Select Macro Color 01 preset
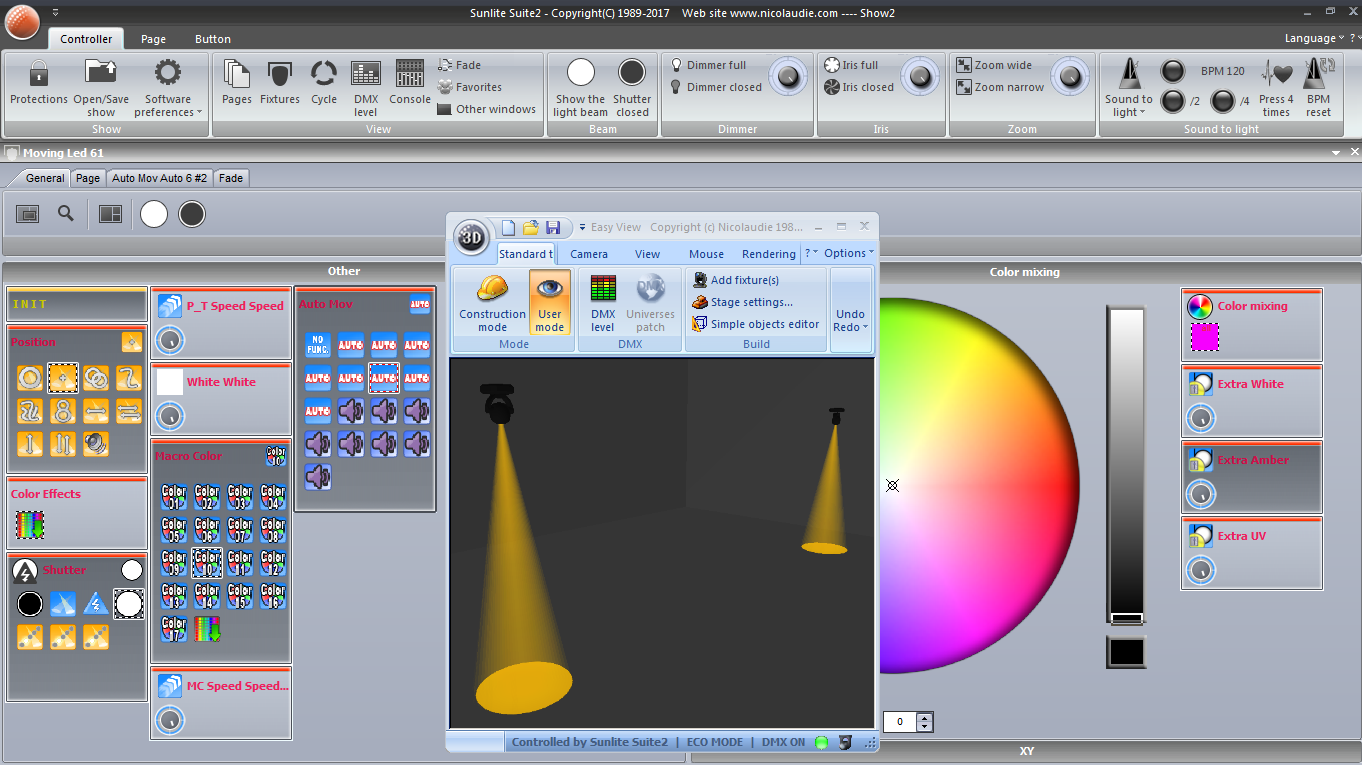 (x=174, y=496)
